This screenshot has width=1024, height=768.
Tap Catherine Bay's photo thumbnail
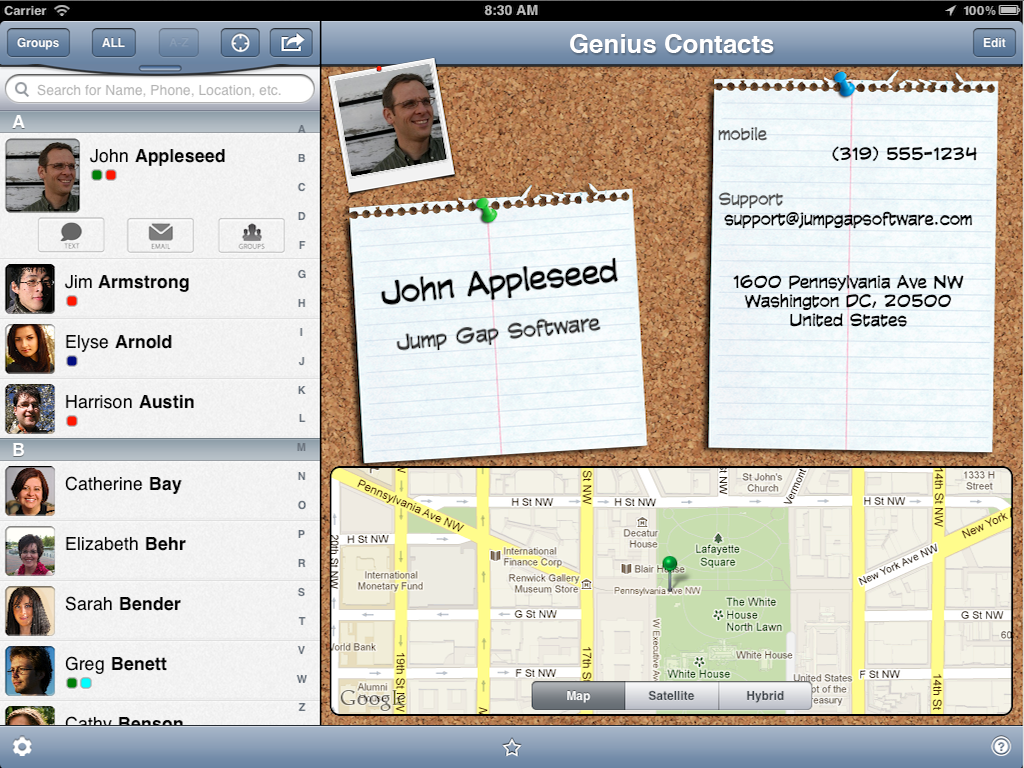[x=30, y=491]
